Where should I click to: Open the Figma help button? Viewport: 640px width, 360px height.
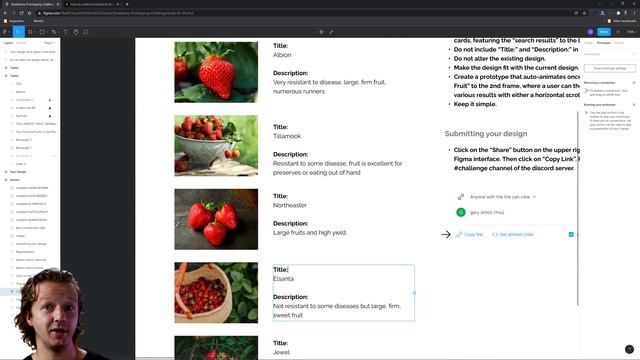point(629,349)
